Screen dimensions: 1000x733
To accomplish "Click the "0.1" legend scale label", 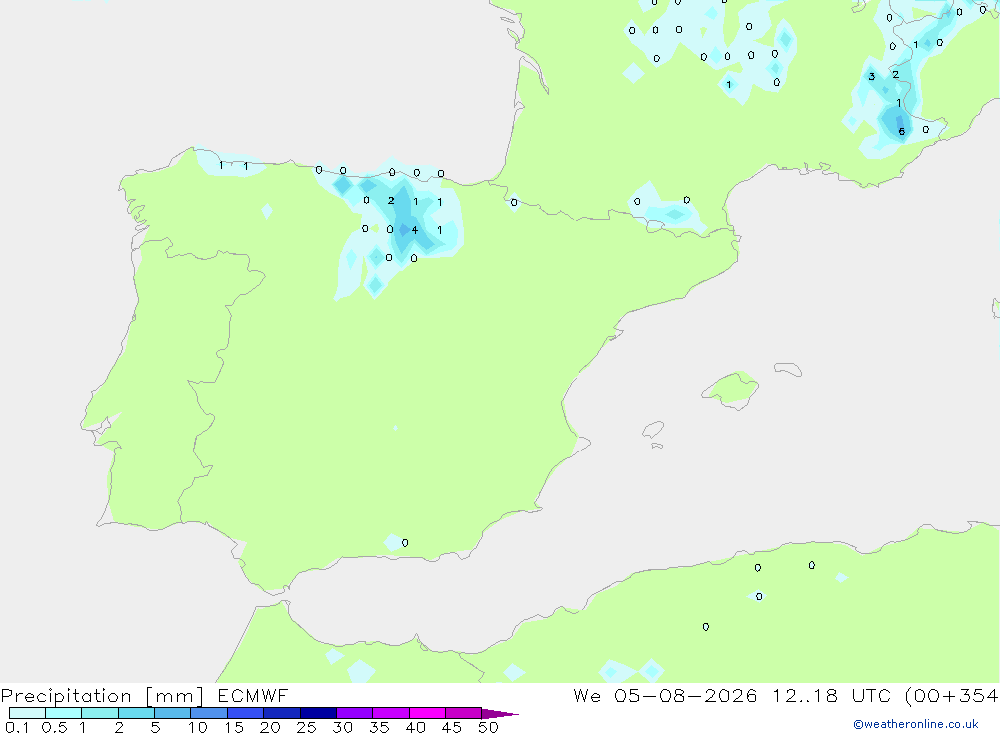I will 17,727.
